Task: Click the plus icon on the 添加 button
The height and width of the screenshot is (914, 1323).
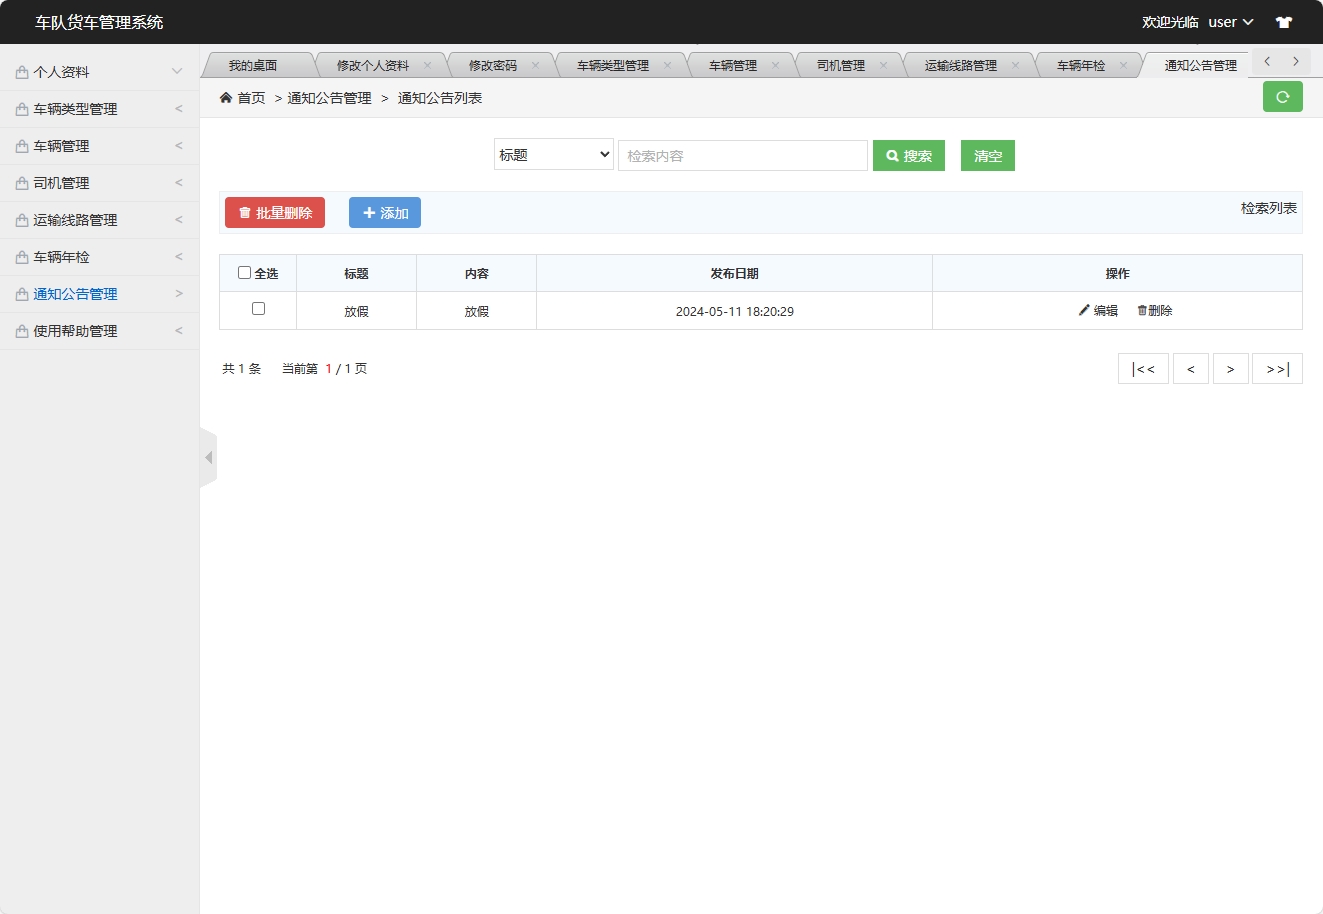Action: (x=368, y=212)
